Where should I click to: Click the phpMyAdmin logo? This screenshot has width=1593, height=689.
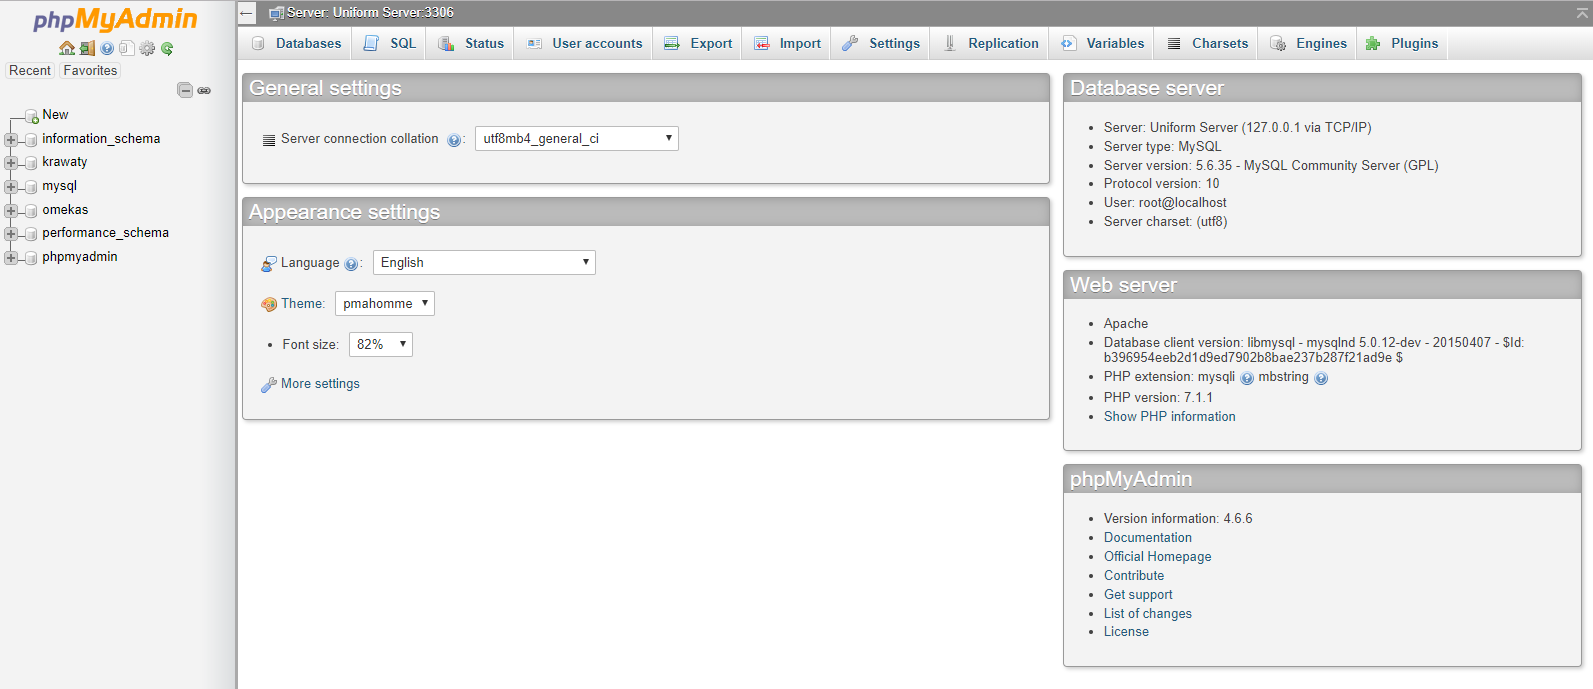pos(115,19)
